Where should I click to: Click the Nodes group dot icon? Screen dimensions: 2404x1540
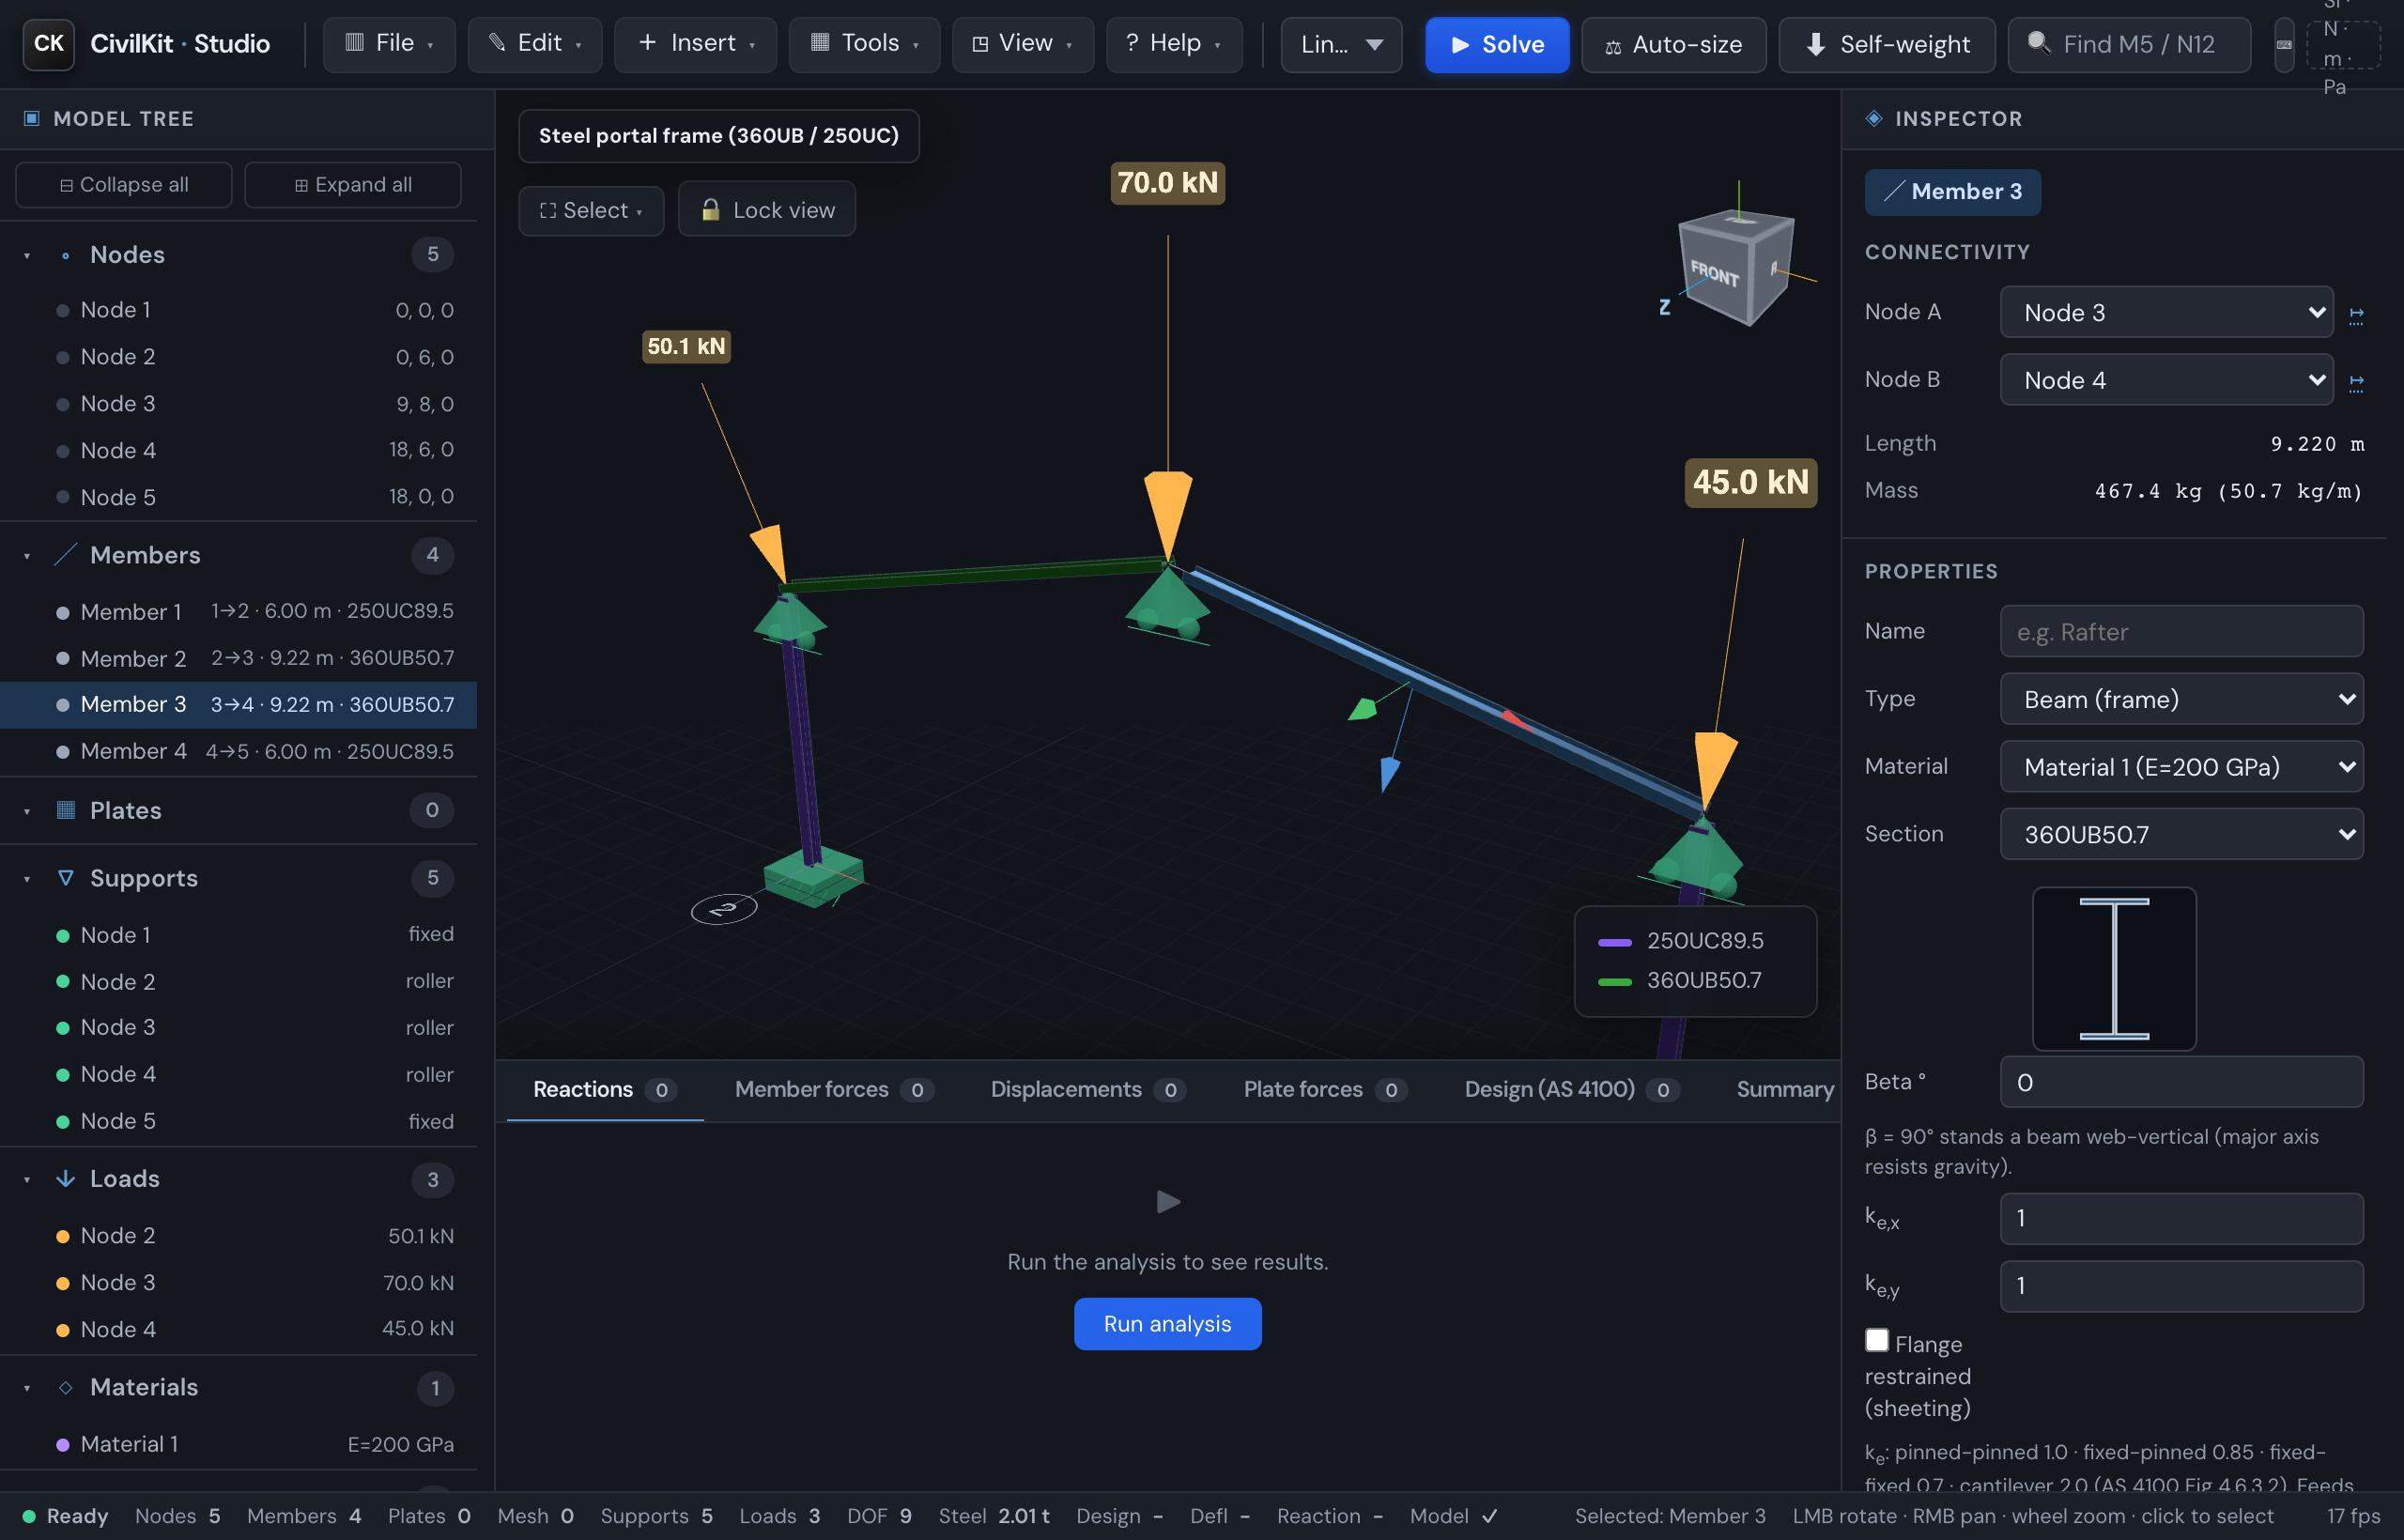click(65, 255)
